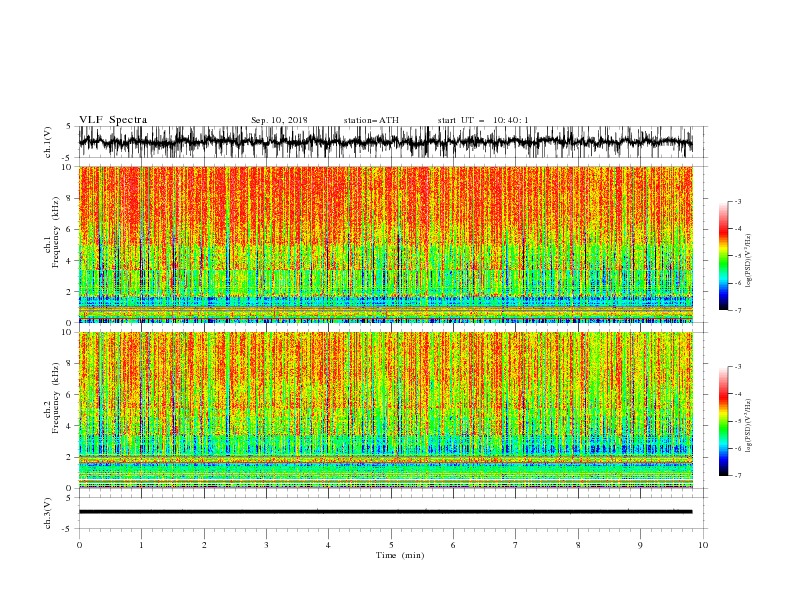Click the log(PSD) label beside upper colorbar
This screenshot has width=792, height=612.
click(x=749, y=261)
